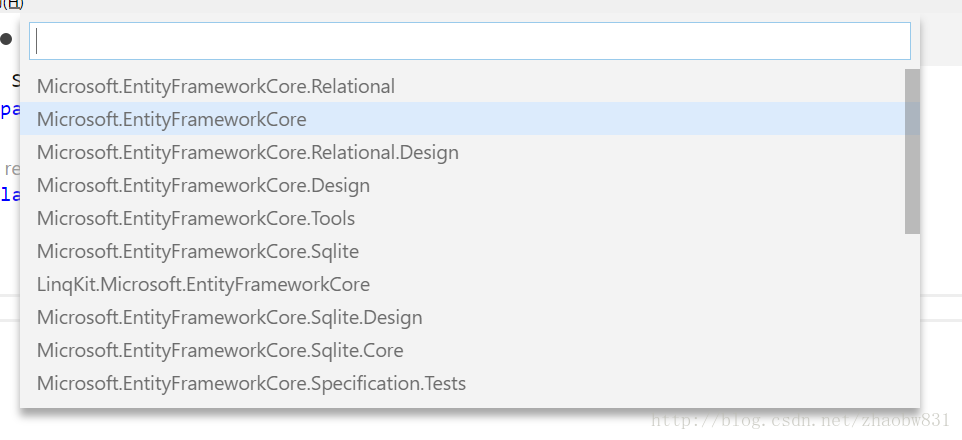Image resolution: width=962 pixels, height=440 pixels.
Task: Select Microsoft.EntityFrameworkCore.Design option
Action: point(203,185)
